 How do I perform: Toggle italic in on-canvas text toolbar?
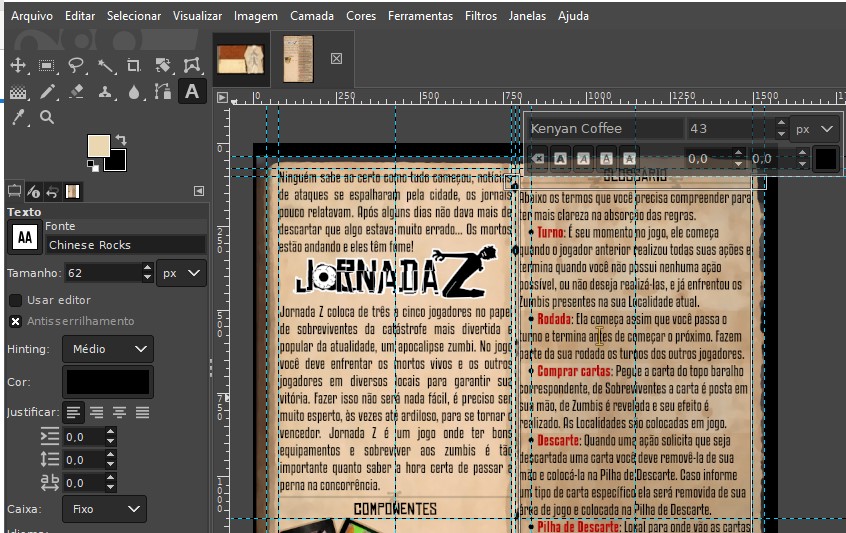point(583,159)
